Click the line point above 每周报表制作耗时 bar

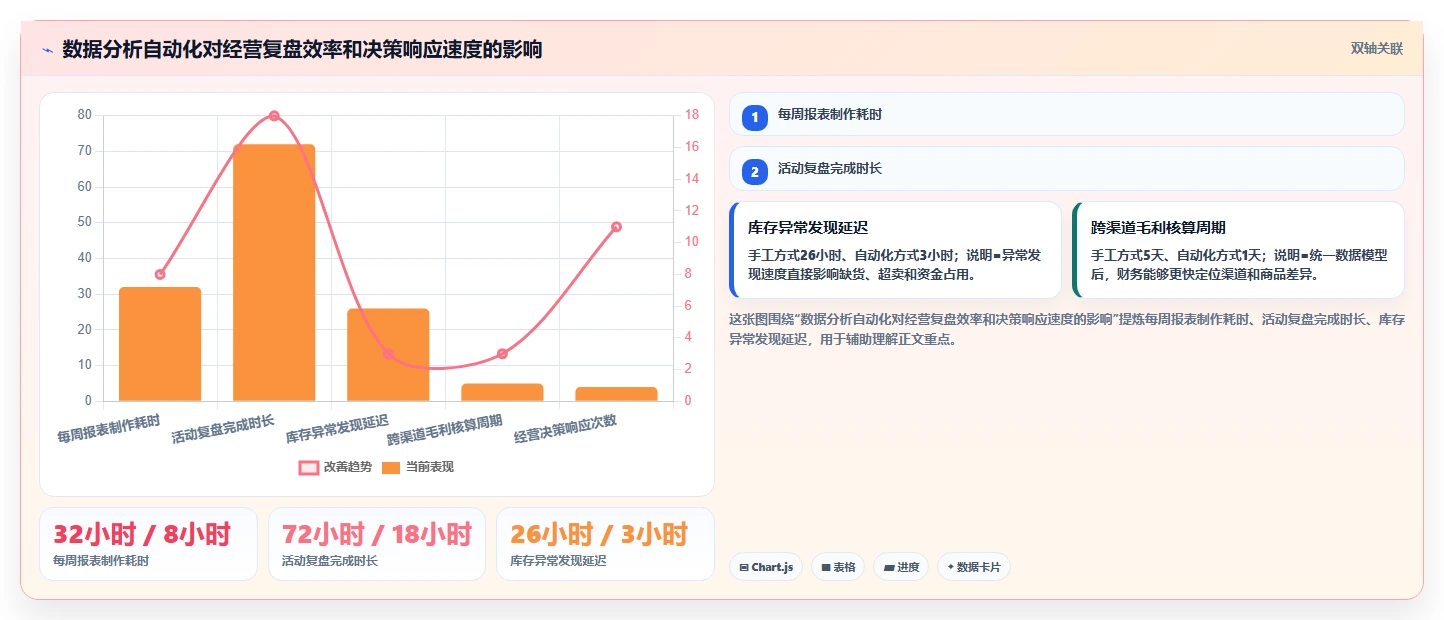pos(160,274)
